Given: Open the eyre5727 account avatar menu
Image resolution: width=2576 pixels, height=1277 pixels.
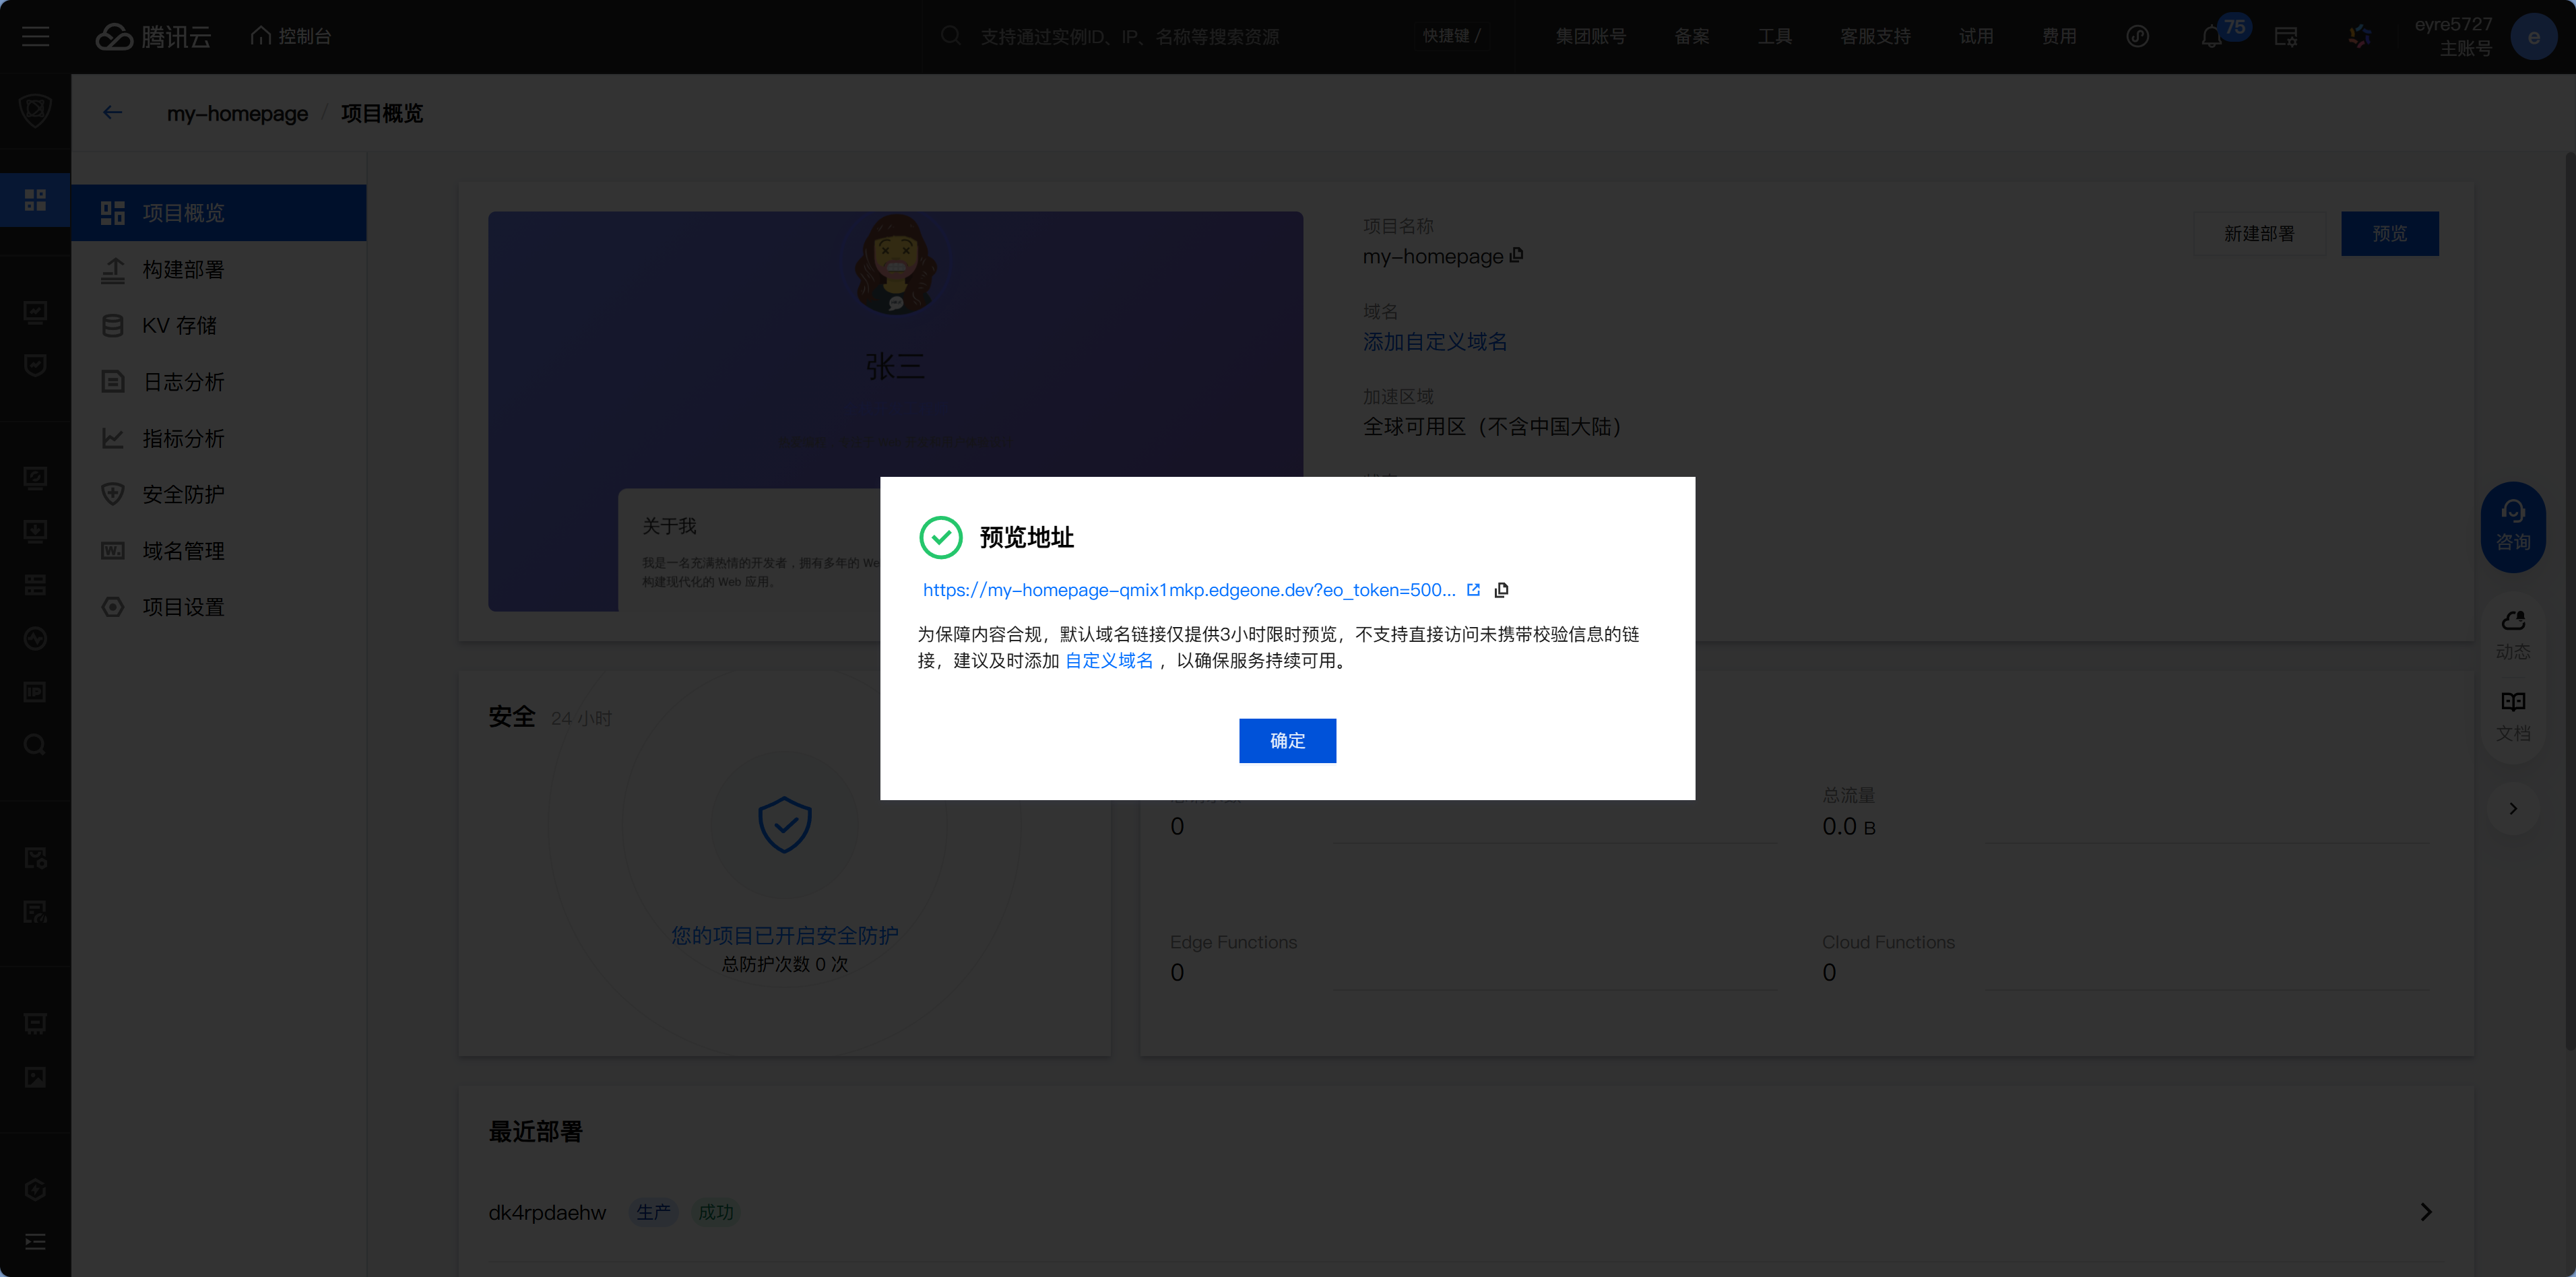Looking at the screenshot, I should (2533, 37).
